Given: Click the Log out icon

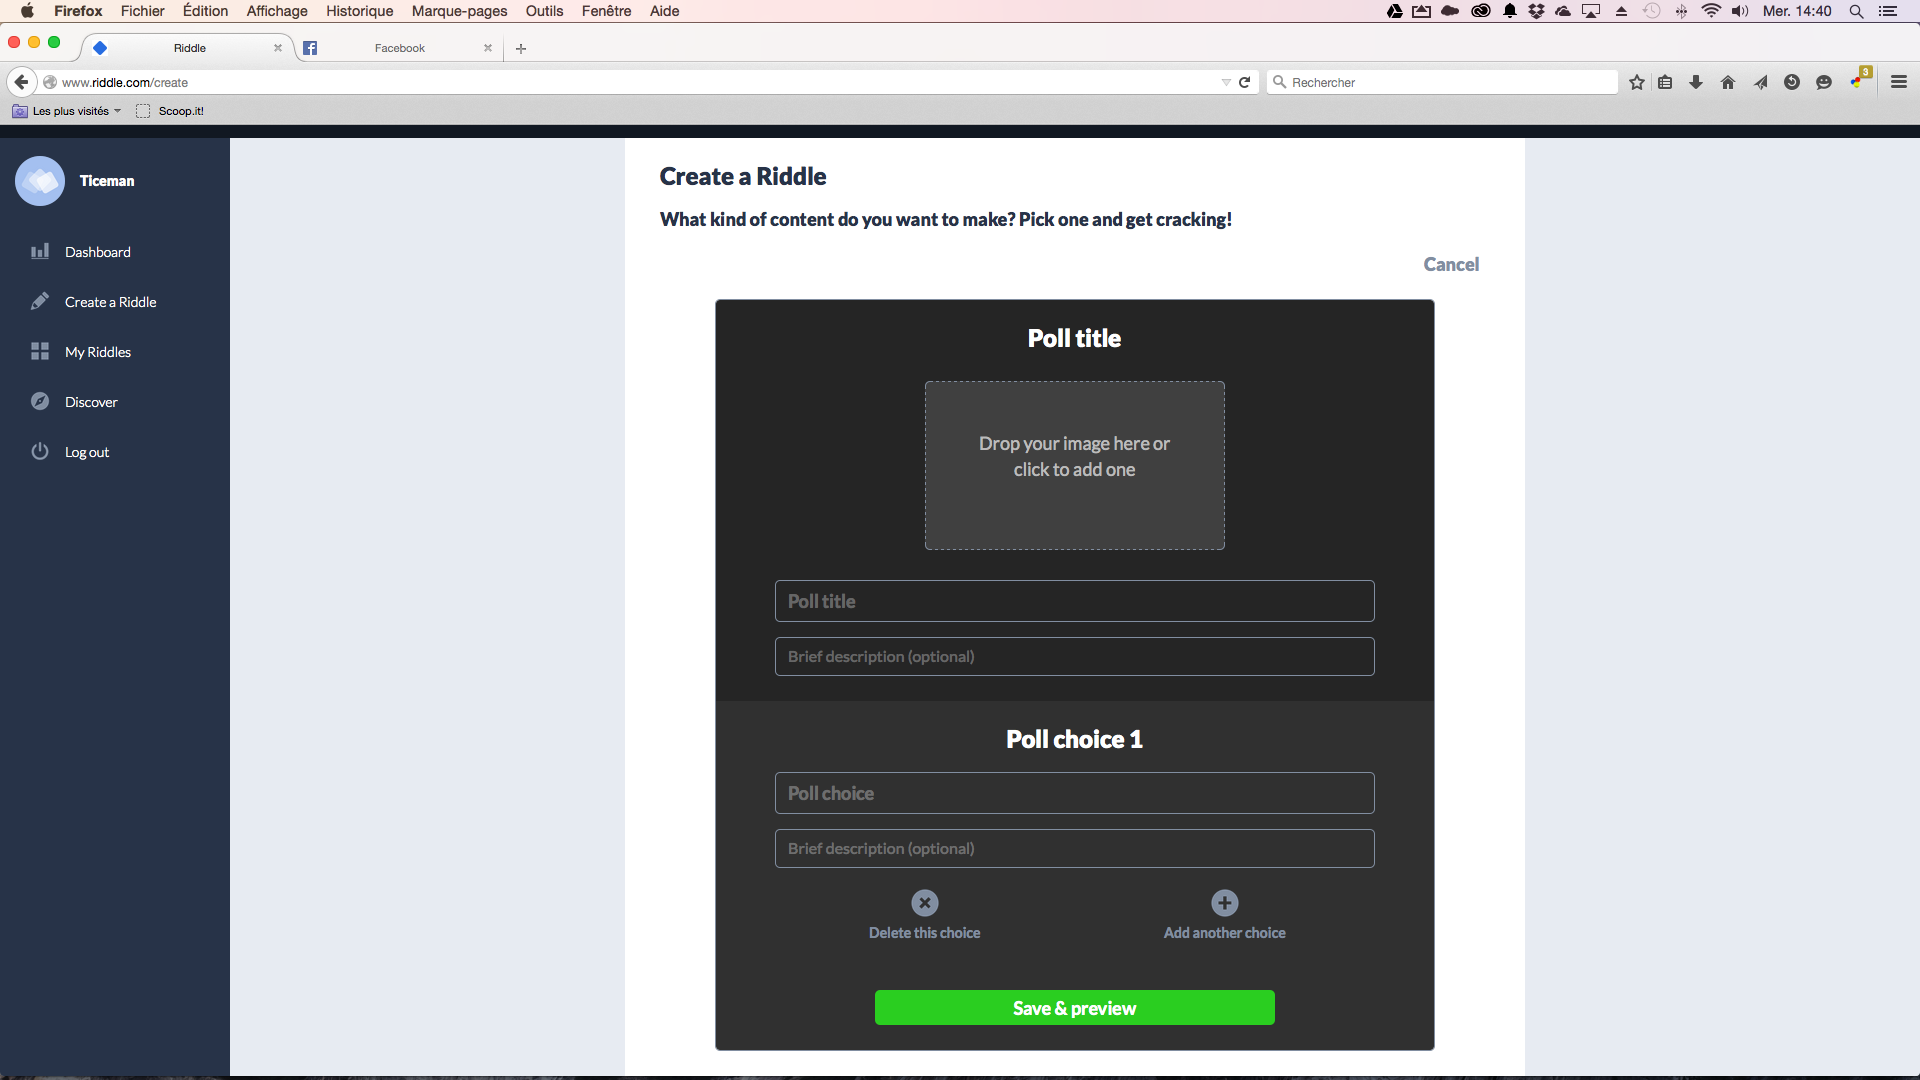Looking at the screenshot, I should coord(38,451).
